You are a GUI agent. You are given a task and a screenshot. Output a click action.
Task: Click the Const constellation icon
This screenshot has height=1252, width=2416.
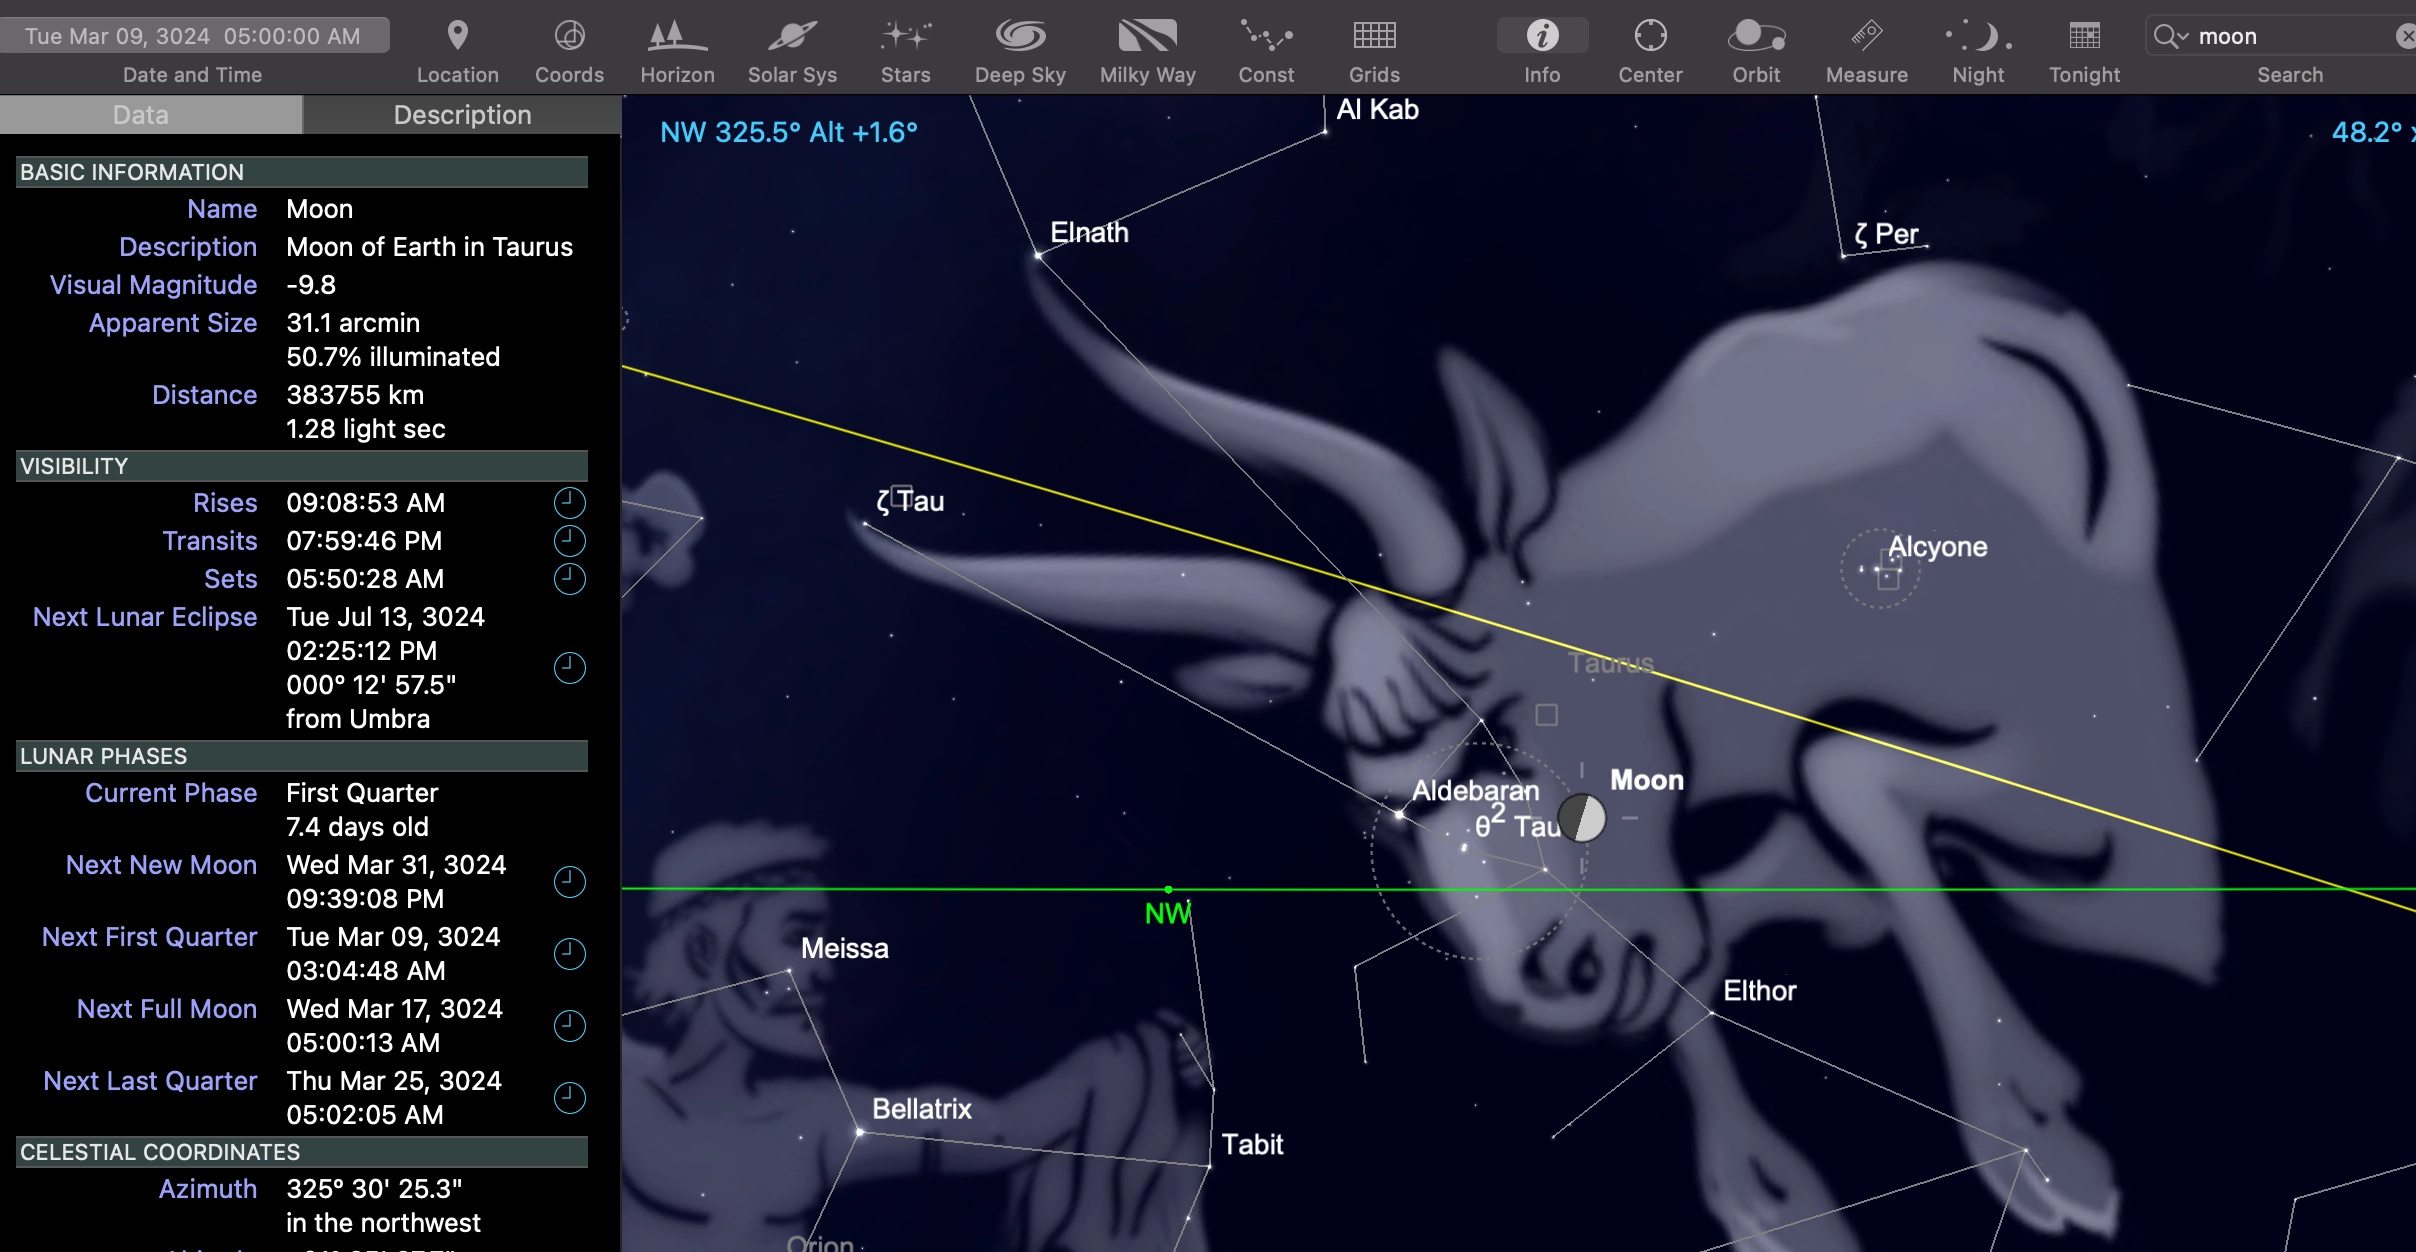click(1265, 37)
